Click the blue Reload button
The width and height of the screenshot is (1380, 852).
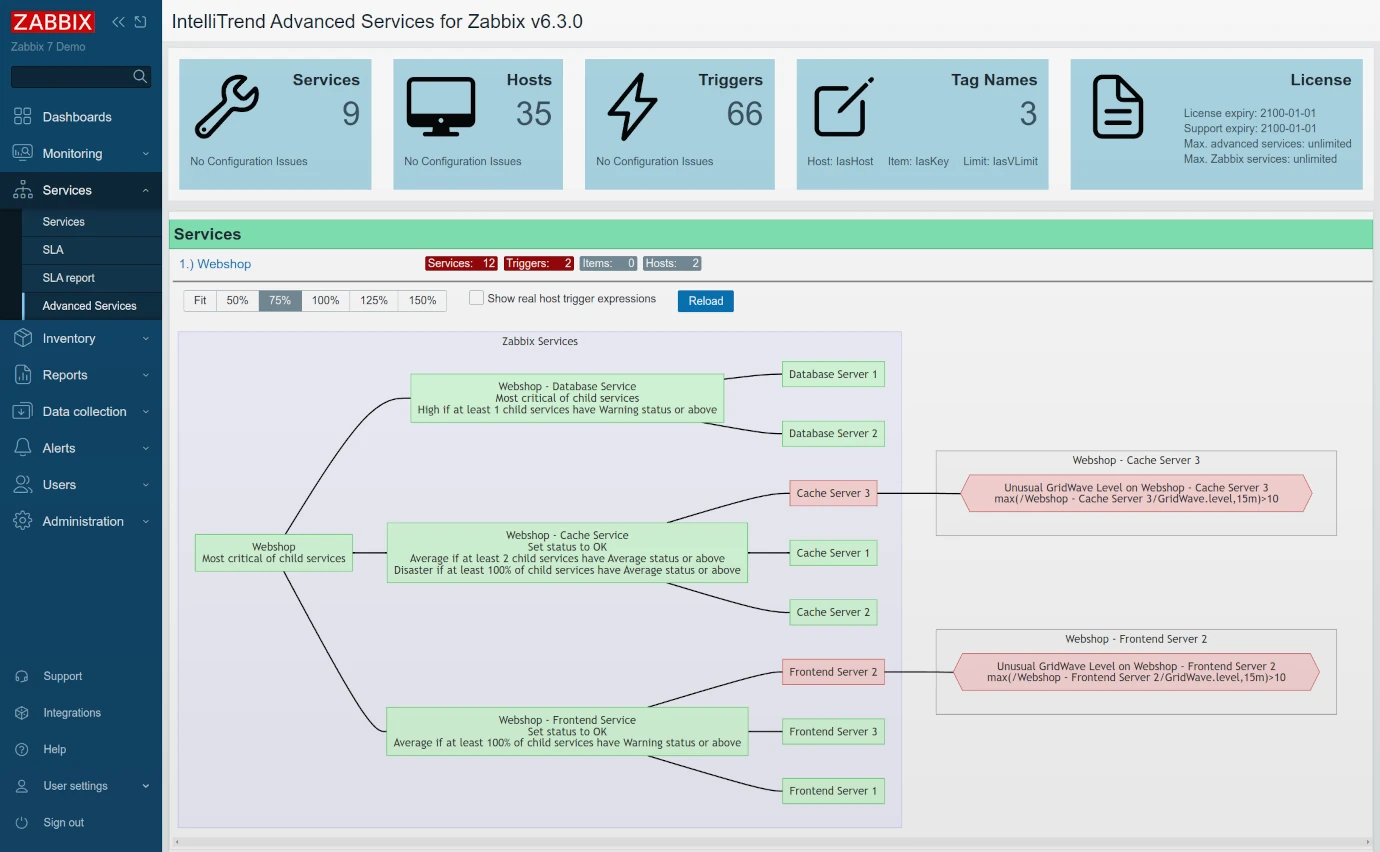(x=705, y=301)
